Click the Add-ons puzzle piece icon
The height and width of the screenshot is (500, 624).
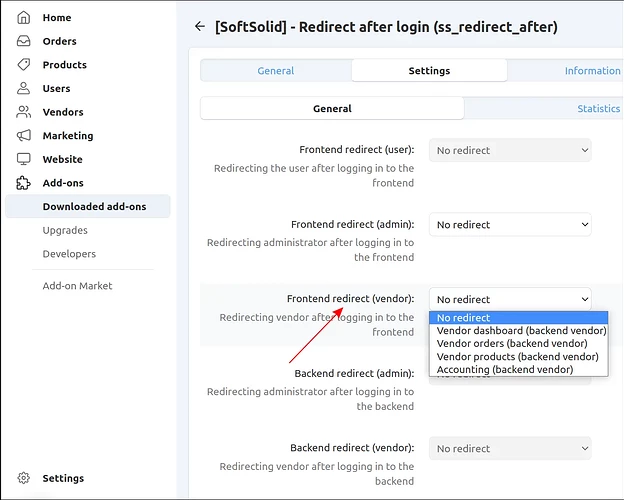point(23,183)
